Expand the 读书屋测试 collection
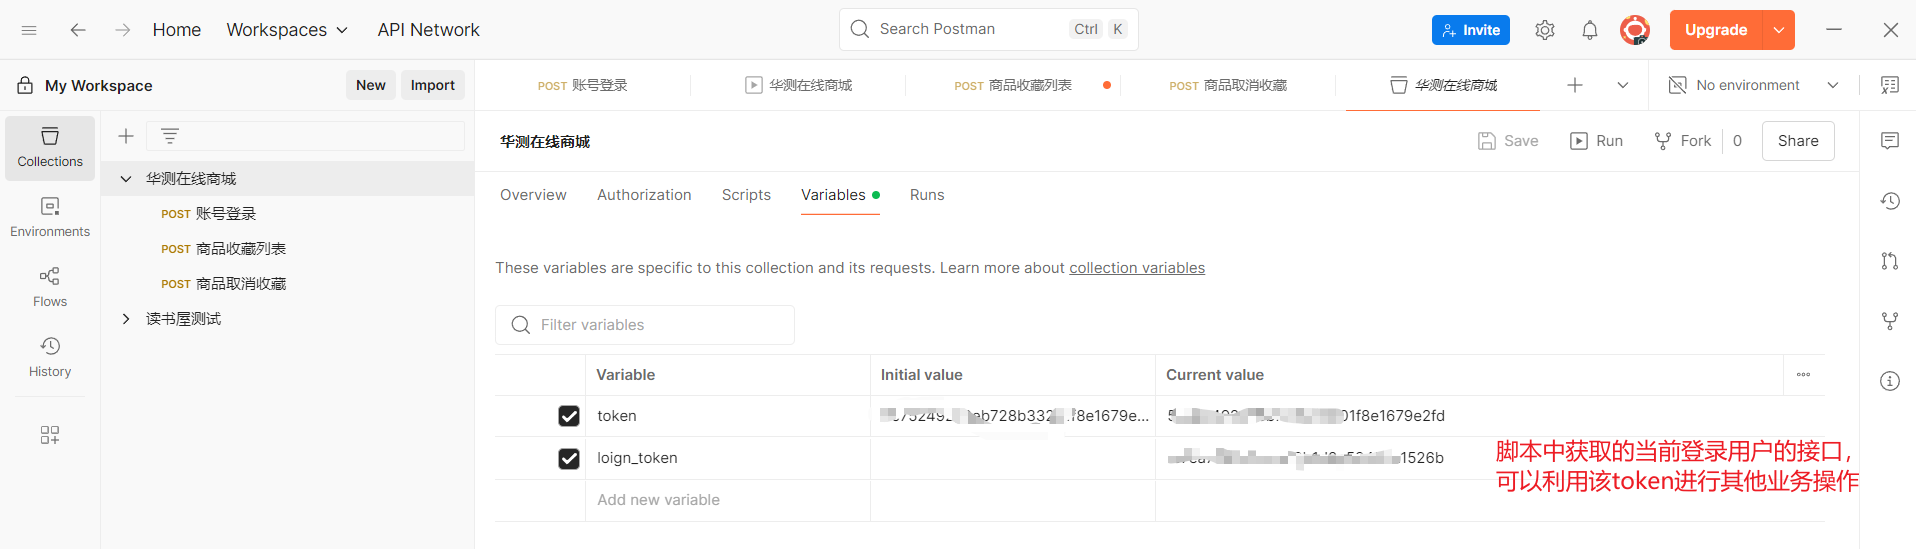The height and width of the screenshot is (549, 1916). pyautogui.click(x=126, y=319)
